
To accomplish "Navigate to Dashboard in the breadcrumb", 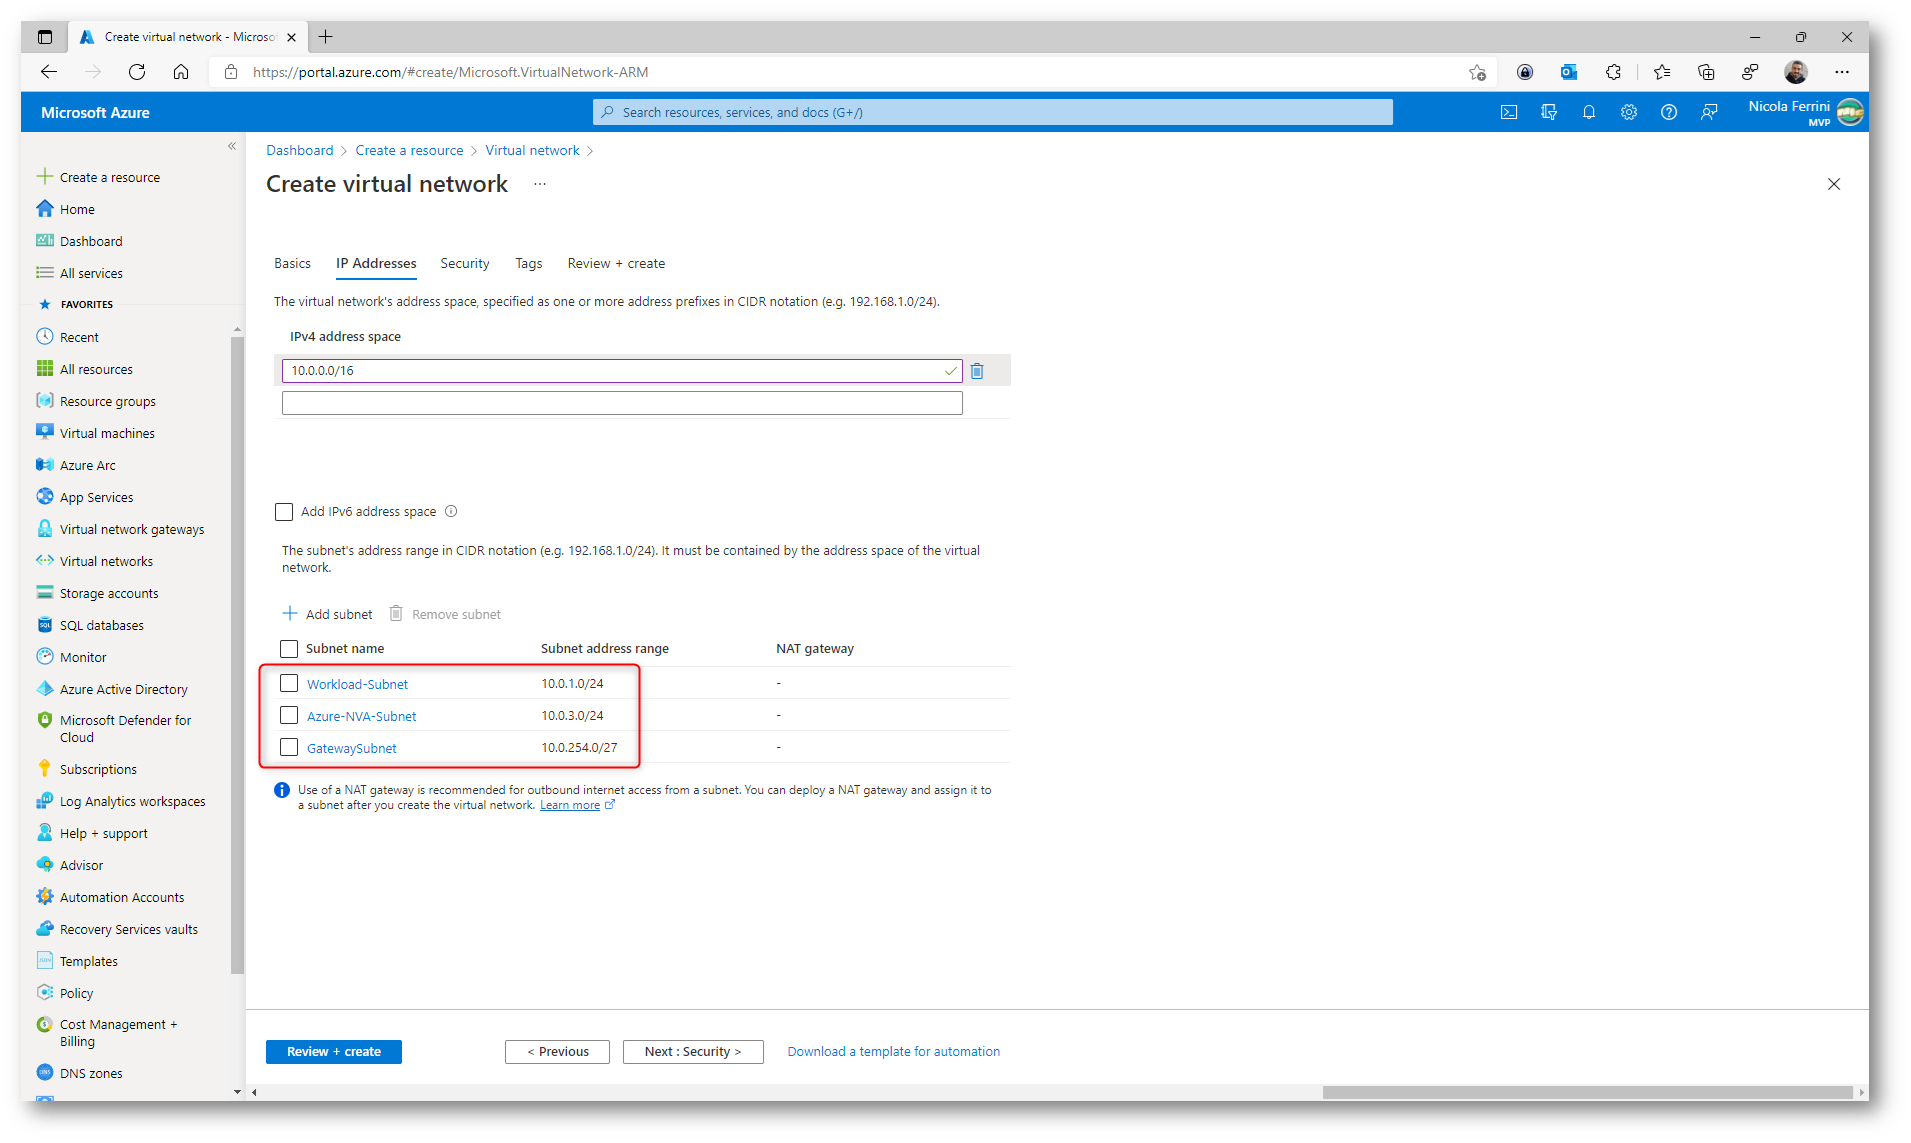I will point(300,150).
